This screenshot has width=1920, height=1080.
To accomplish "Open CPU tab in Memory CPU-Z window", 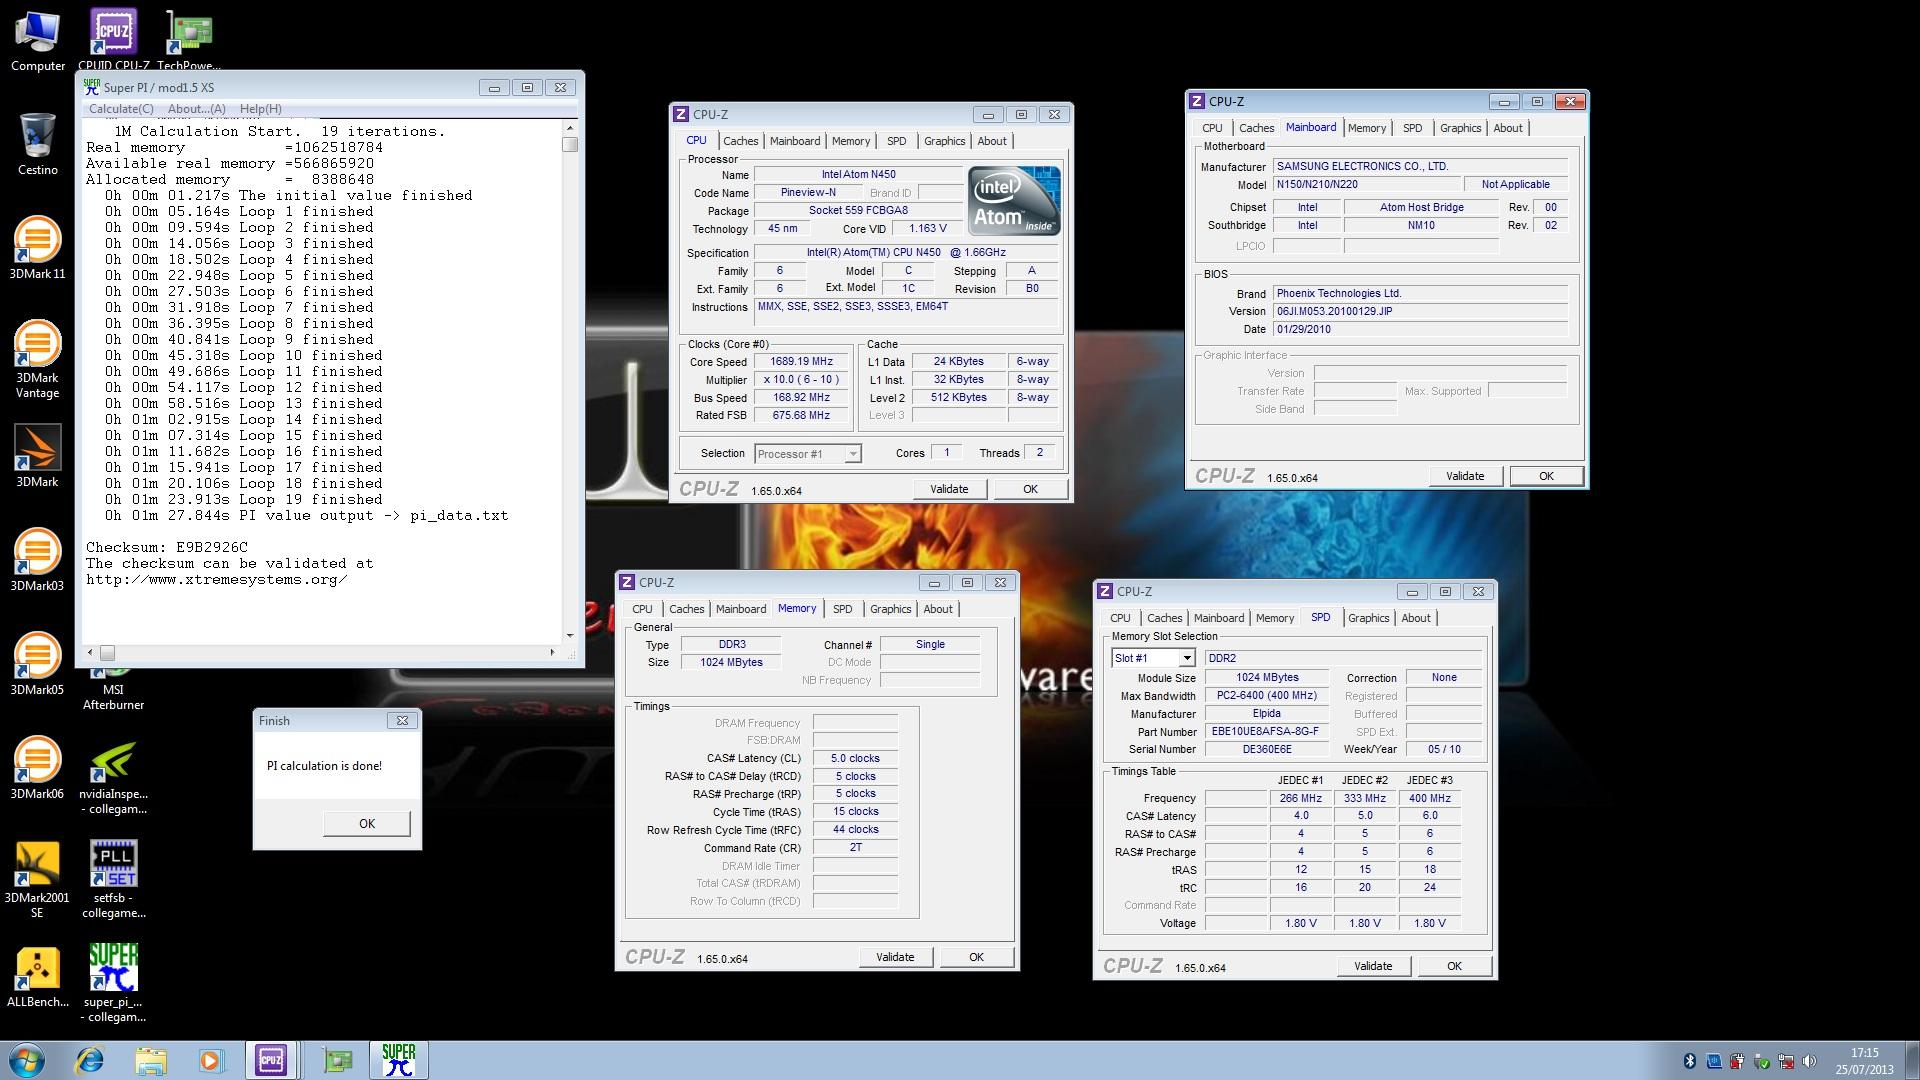I will (642, 609).
